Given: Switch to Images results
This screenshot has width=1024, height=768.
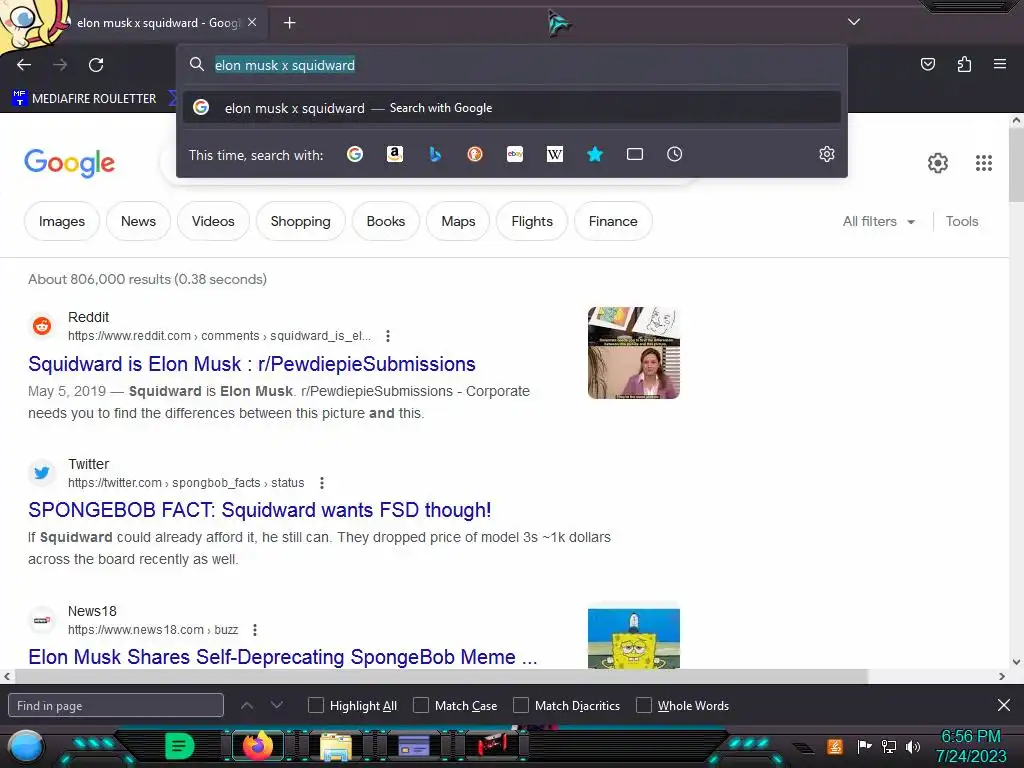Looking at the screenshot, I should pyautogui.click(x=61, y=221).
